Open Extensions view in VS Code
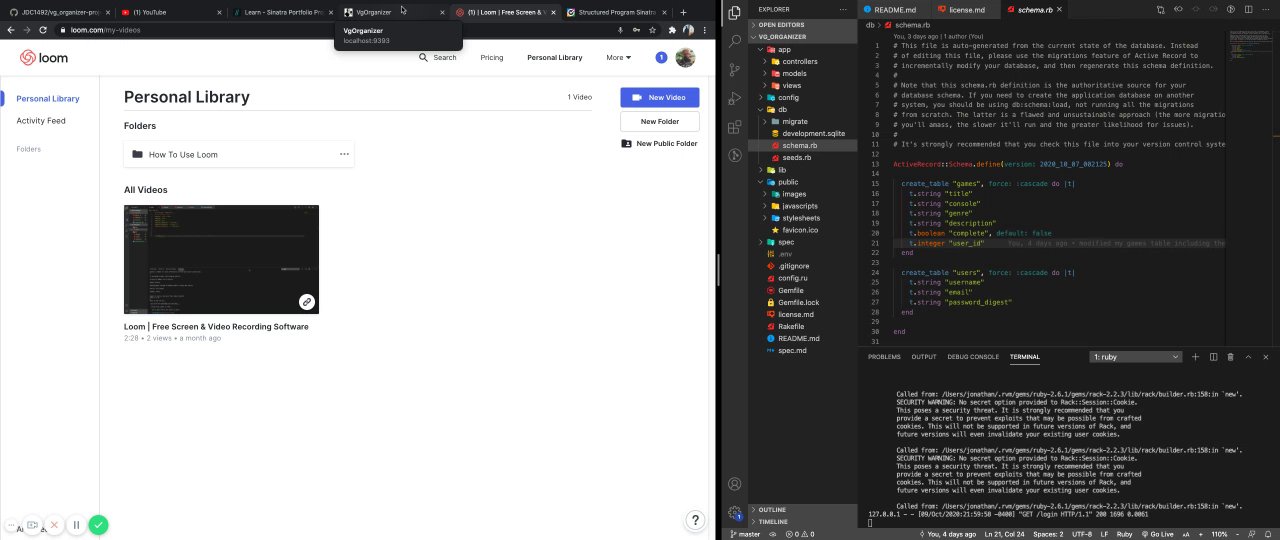1280x540 pixels. tap(735, 126)
